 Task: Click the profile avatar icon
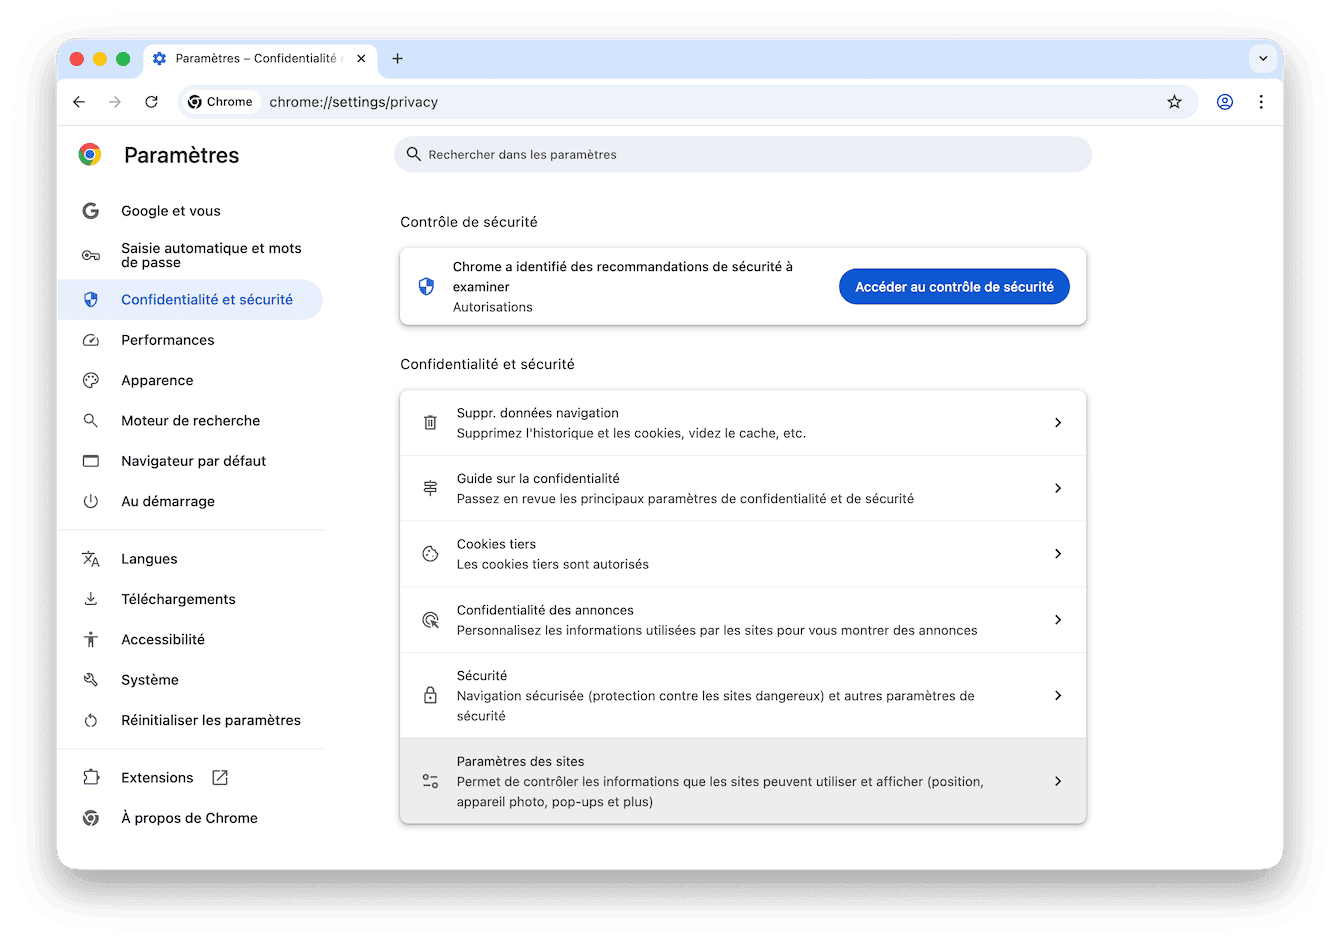pos(1225,101)
